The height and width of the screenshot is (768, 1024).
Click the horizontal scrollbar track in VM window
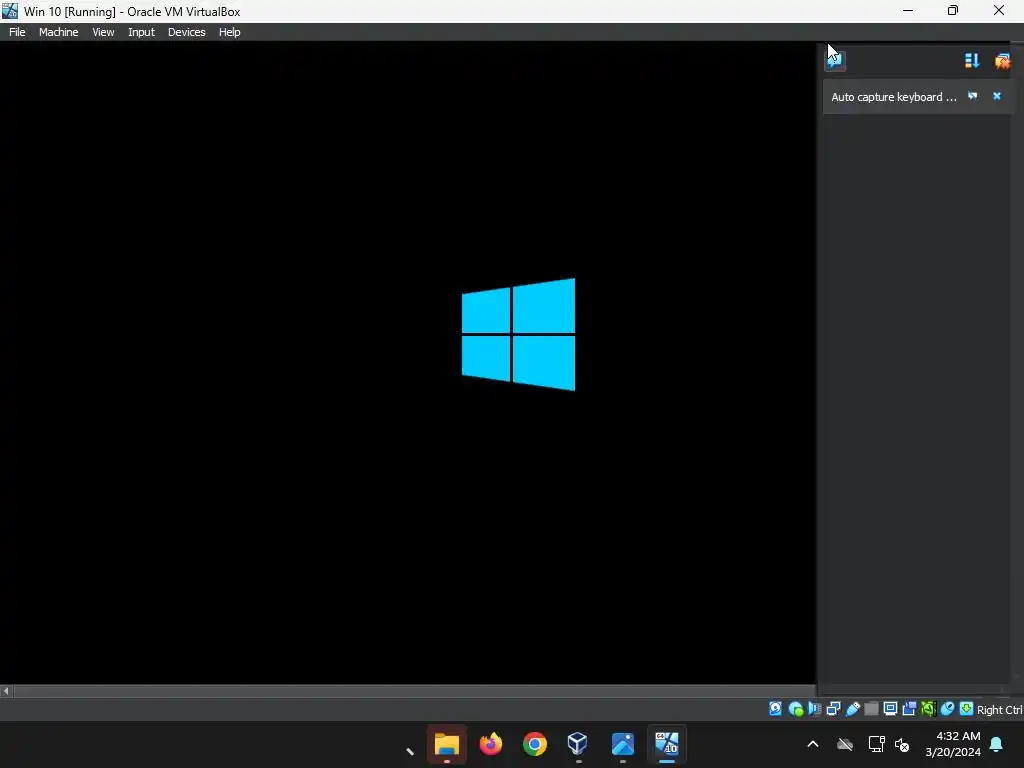(x=415, y=690)
